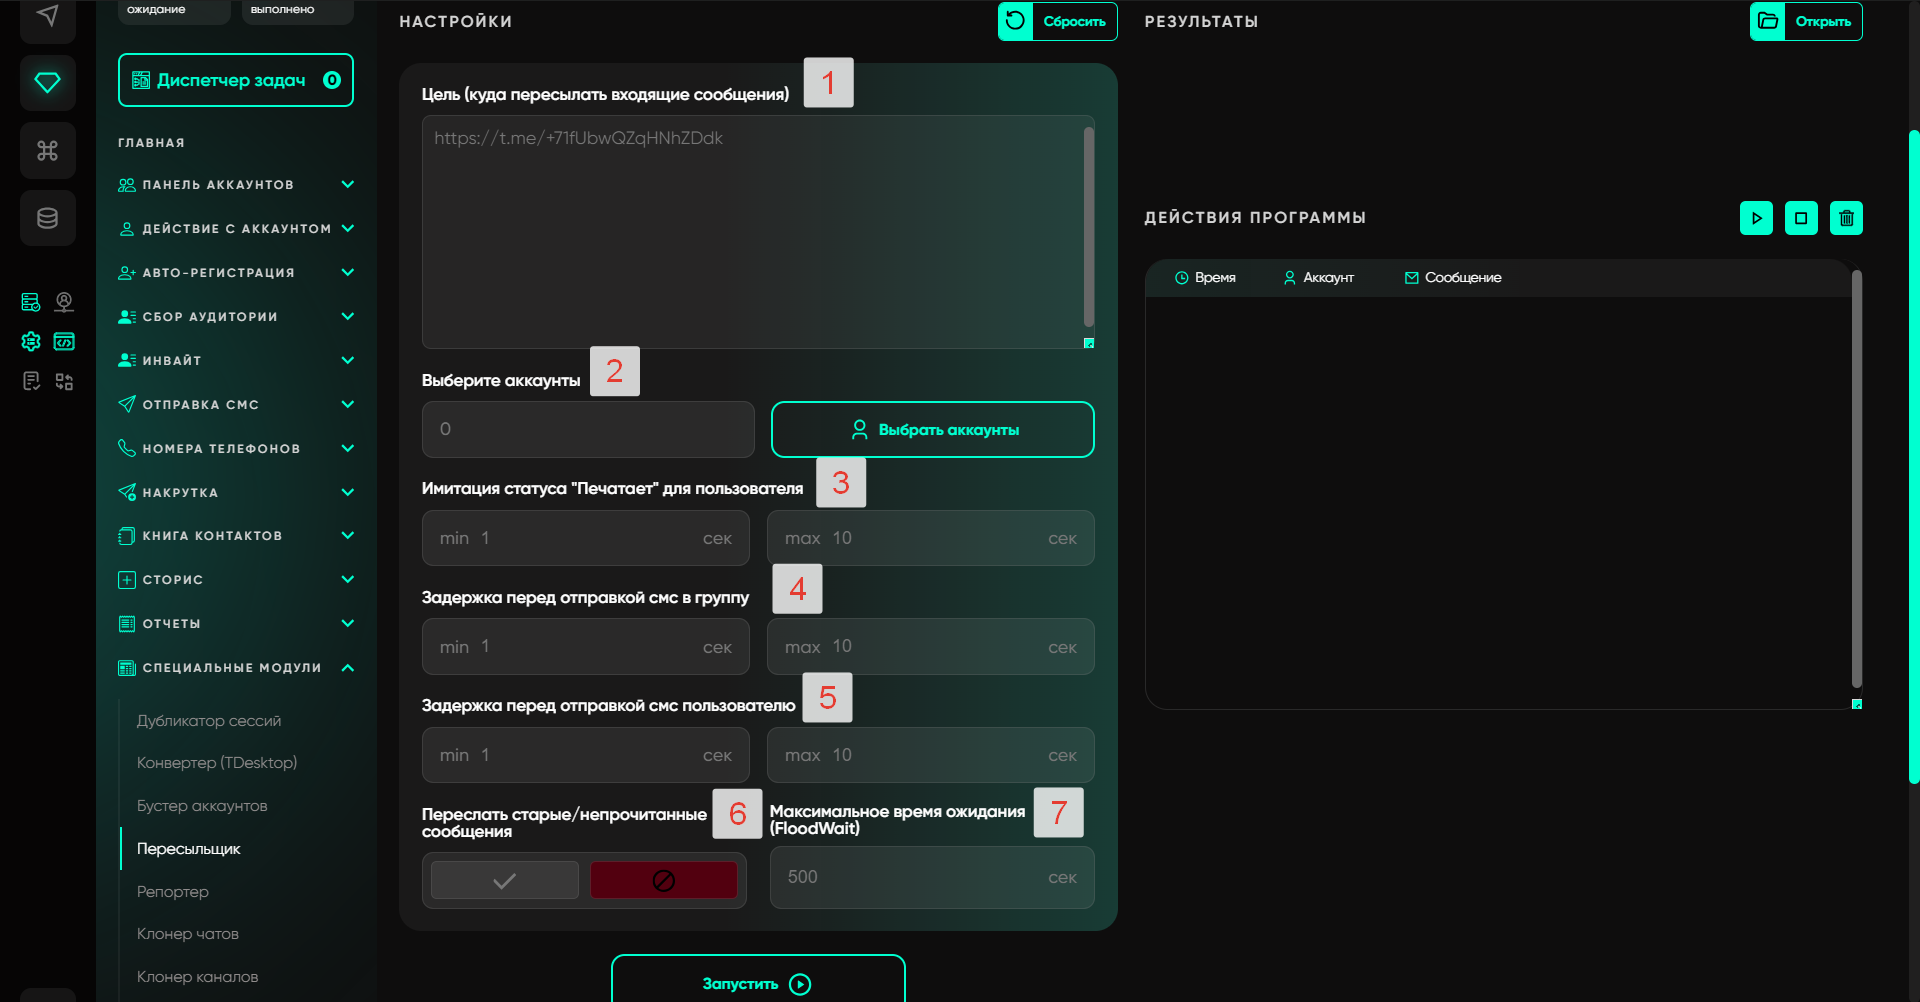1920x1002 pixels.
Task: Disable forwarding old messages with red toggle
Action: pyautogui.click(x=663, y=880)
